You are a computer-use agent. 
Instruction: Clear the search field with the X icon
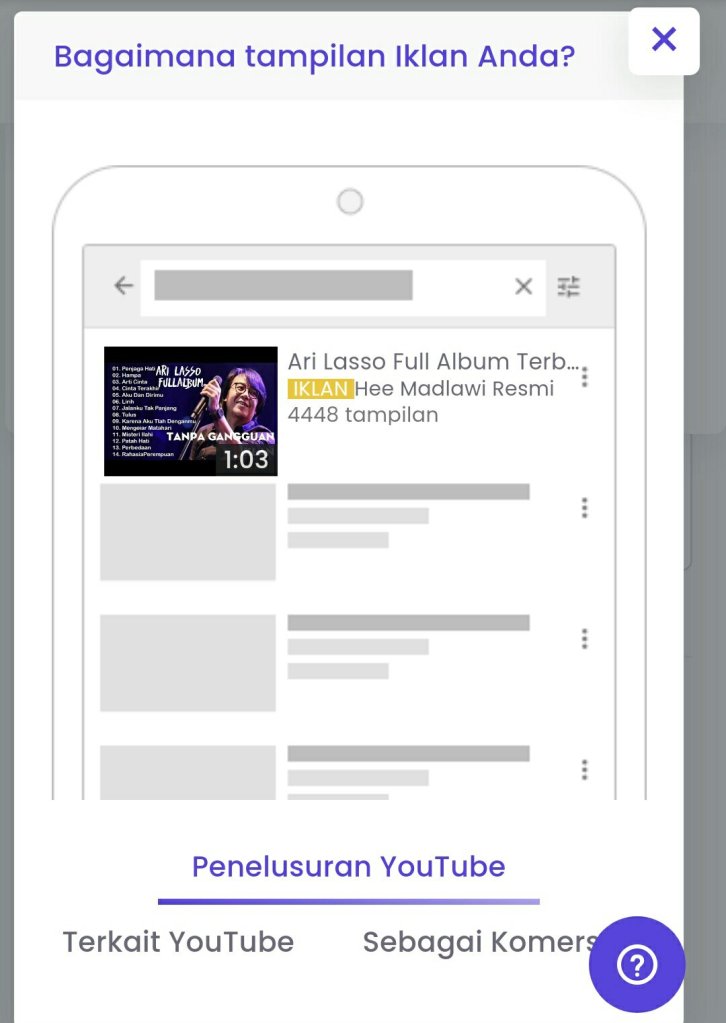[x=523, y=287]
